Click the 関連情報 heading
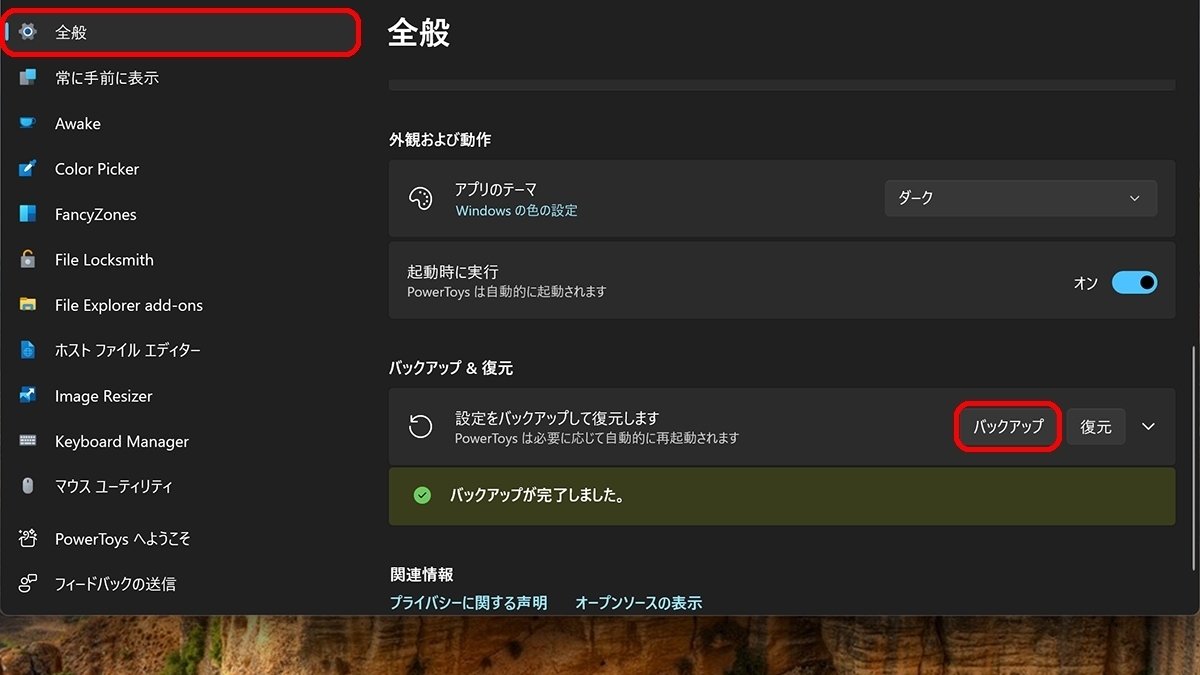The image size is (1200, 675). pyautogui.click(x=421, y=574)
